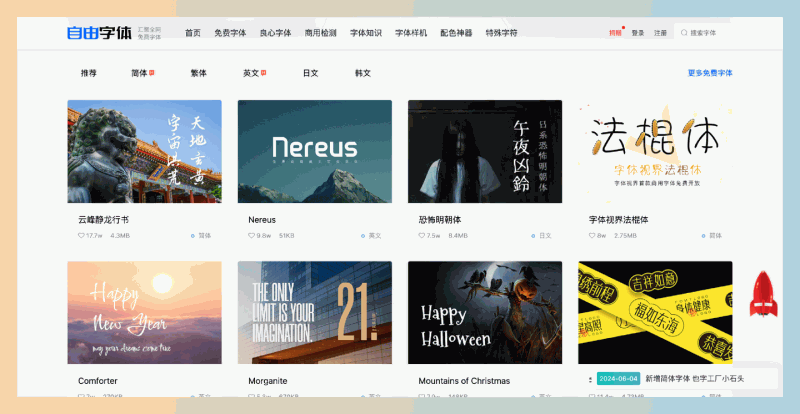Click the search magnifier icon

[684, 33]
